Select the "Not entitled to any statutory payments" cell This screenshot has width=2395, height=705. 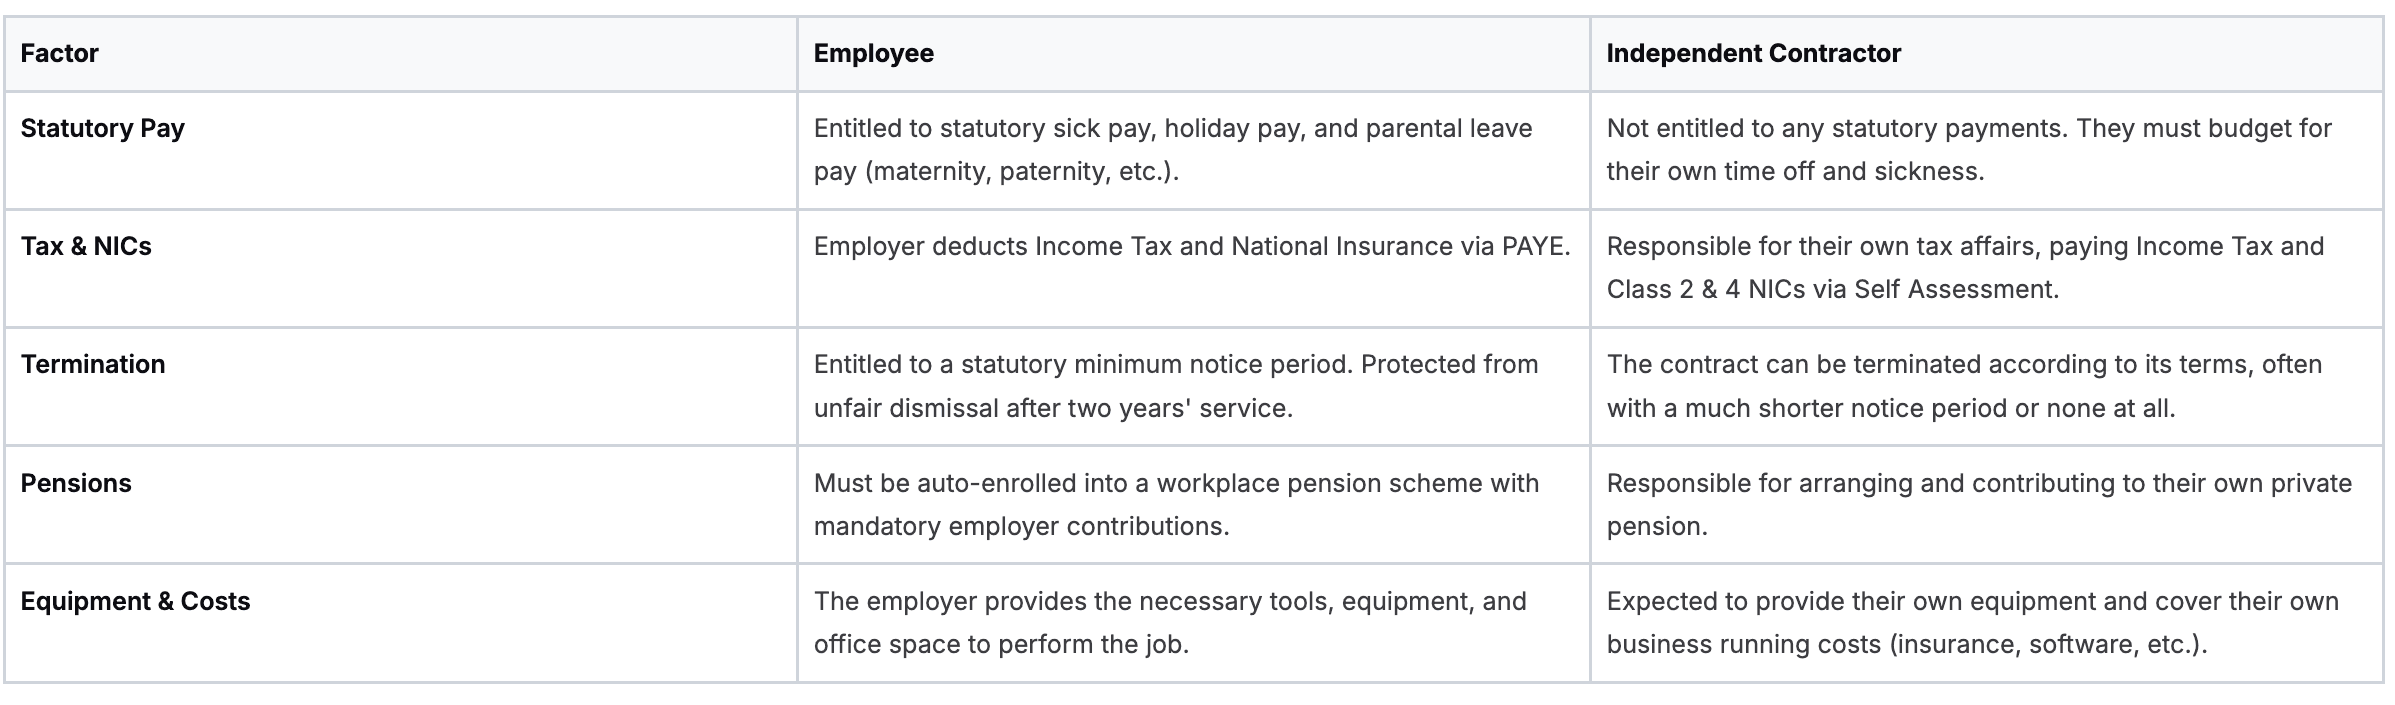1968,150
